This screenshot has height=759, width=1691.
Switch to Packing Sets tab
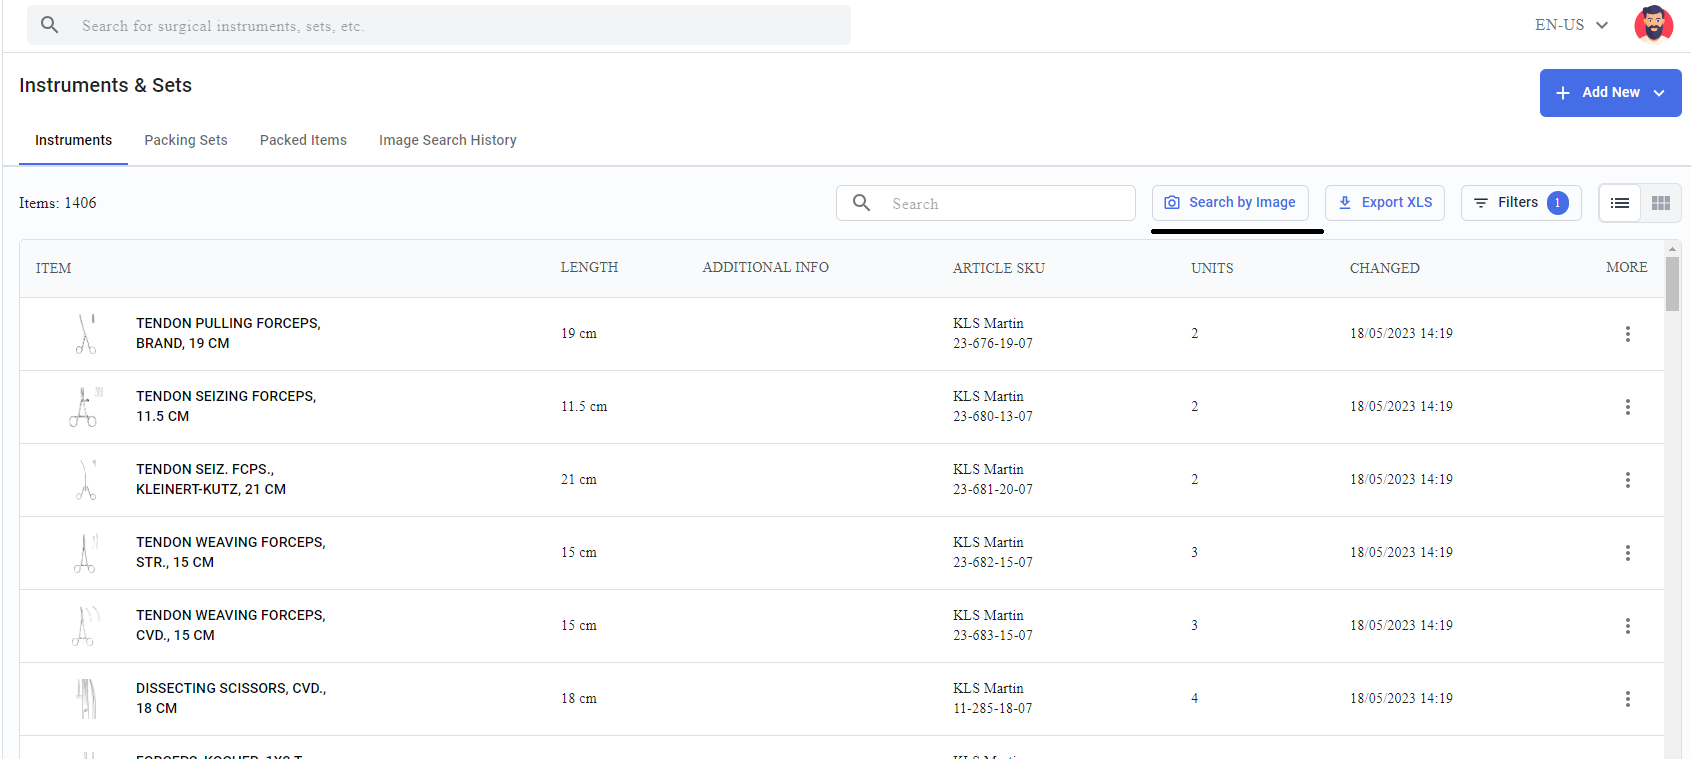coord(186,140)
